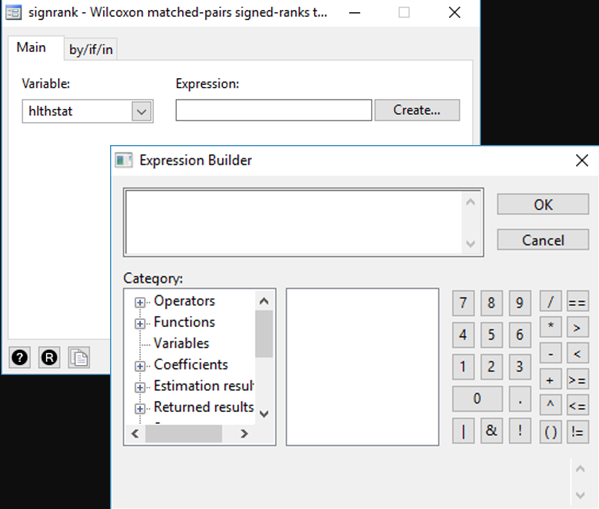
Task: Select Functions tree item label
Action: (185, 322)
